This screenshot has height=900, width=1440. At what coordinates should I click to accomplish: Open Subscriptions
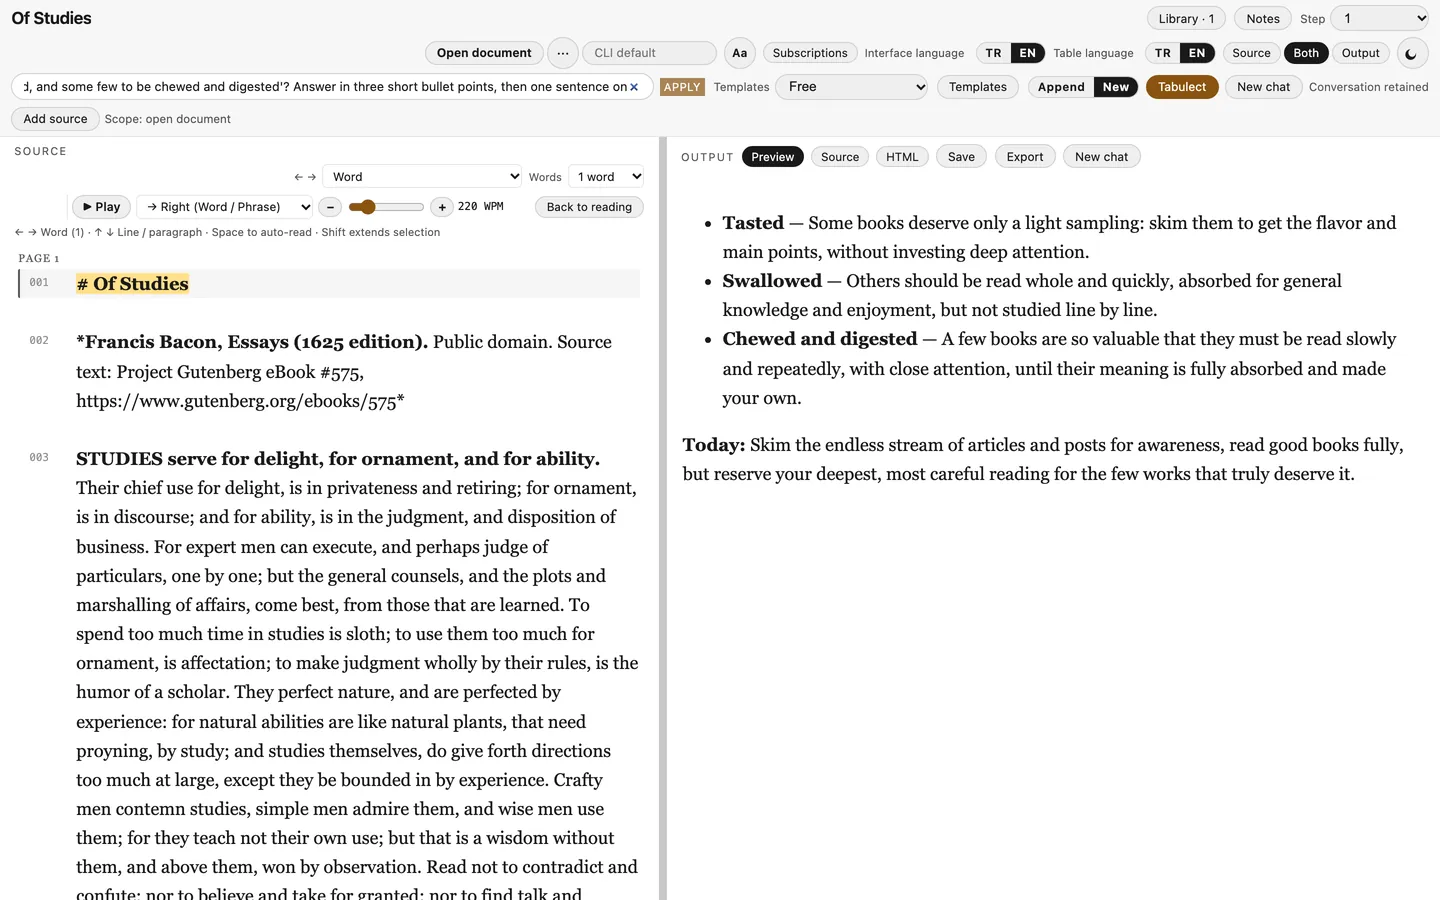(x=810, y=53)
